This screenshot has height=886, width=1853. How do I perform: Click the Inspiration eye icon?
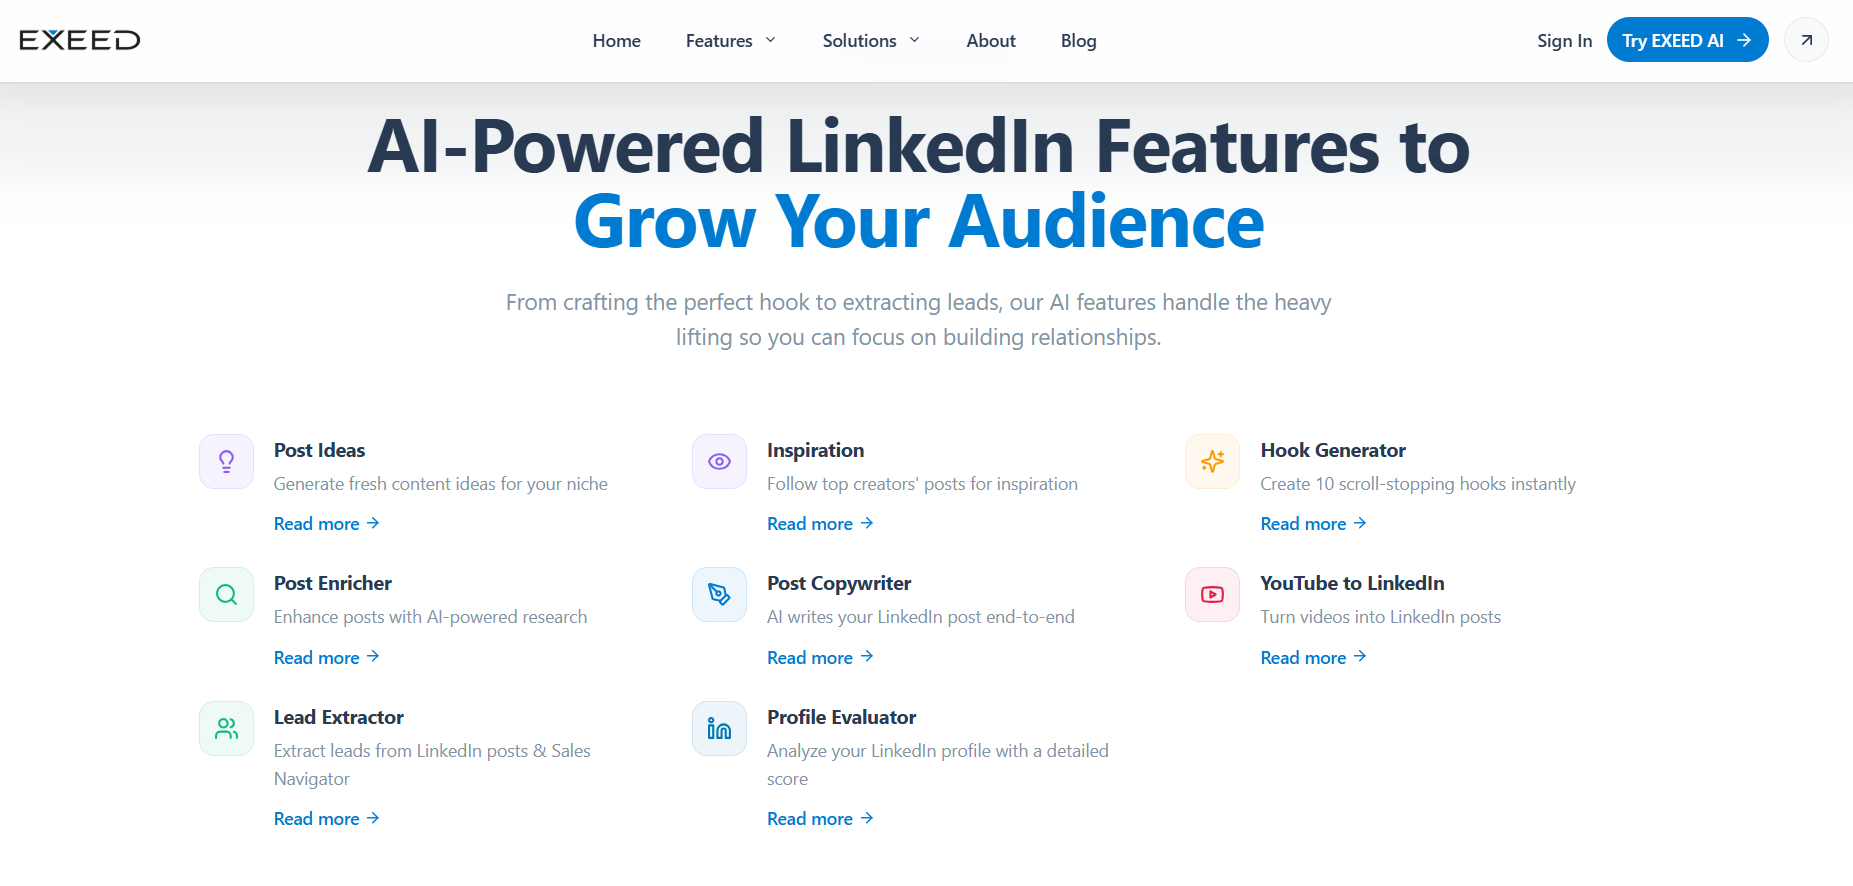coord(719,461)
